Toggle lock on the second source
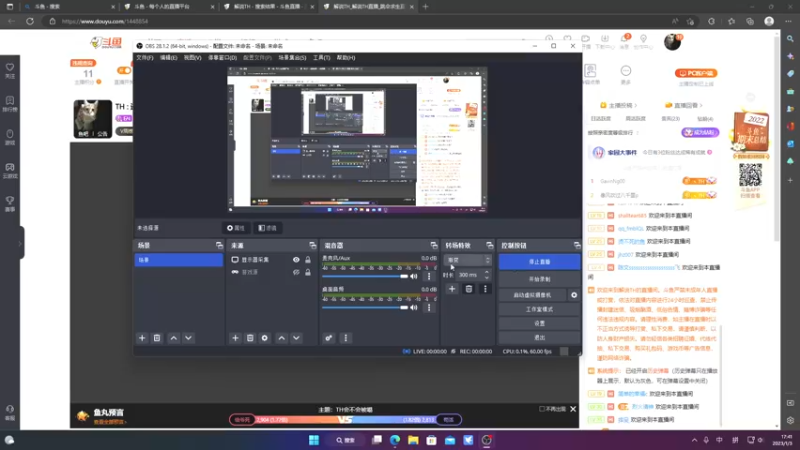 (308, 272)
